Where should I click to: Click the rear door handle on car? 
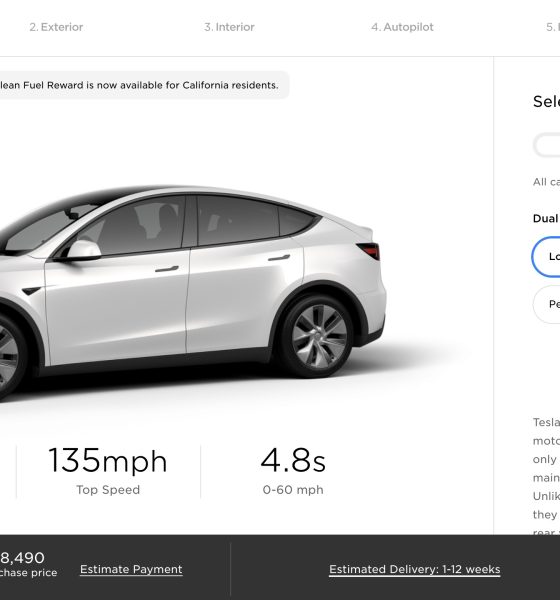[279, 258]
